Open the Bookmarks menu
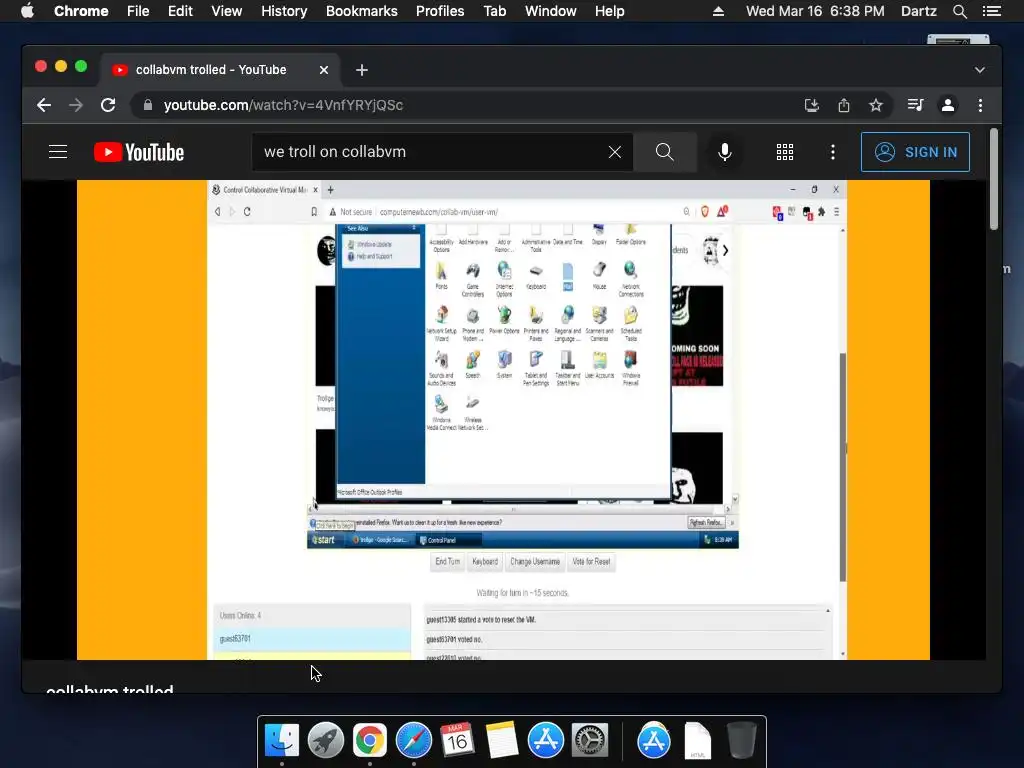Image resolution: width=1024 pixels, height=768 pixels. pos(362,11)
